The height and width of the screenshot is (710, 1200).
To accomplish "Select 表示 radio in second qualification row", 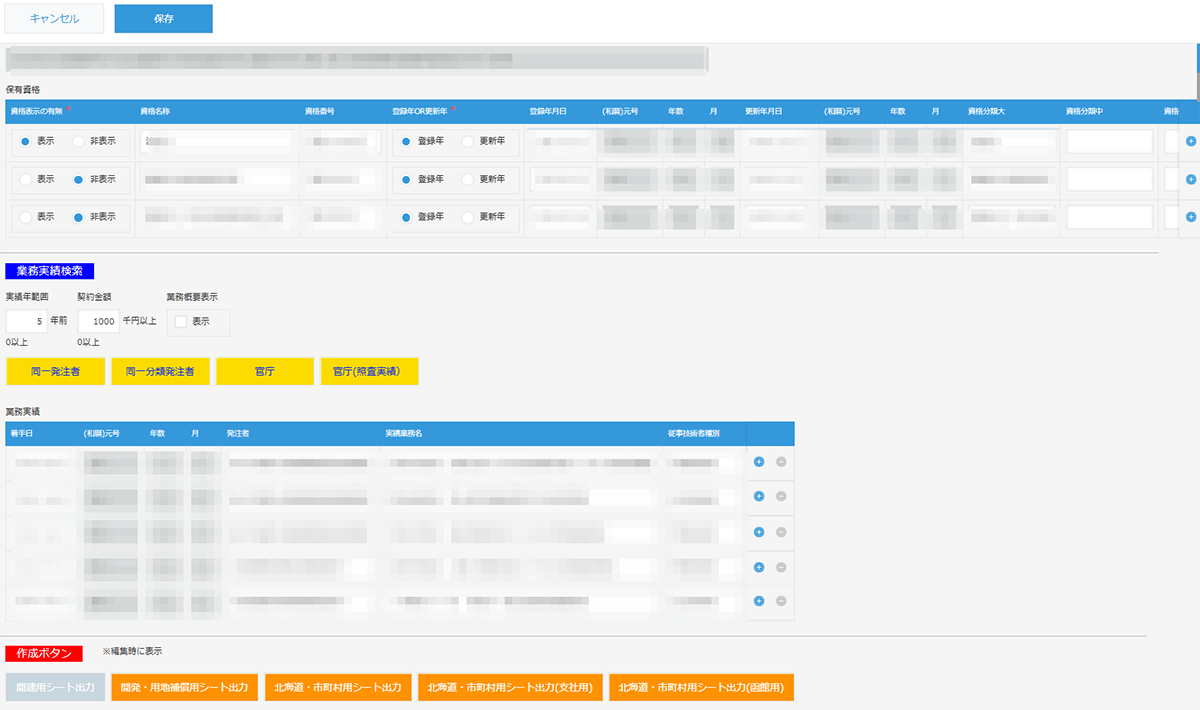I will 26,179.
